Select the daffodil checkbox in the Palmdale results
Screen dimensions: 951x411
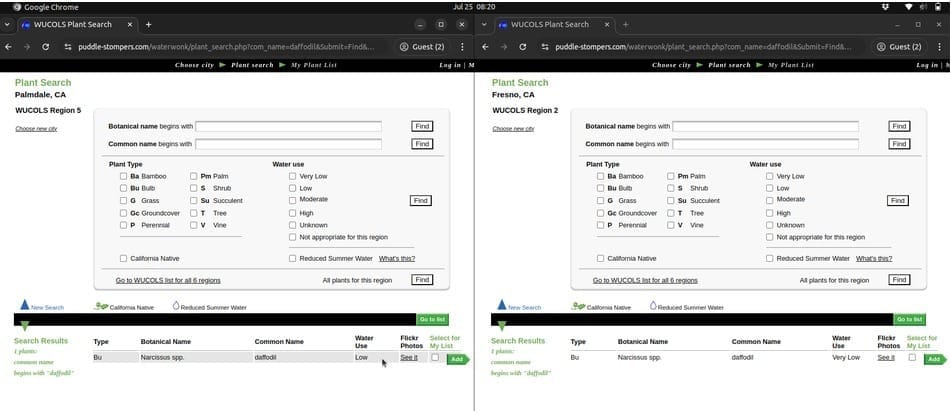coord(435,357)
